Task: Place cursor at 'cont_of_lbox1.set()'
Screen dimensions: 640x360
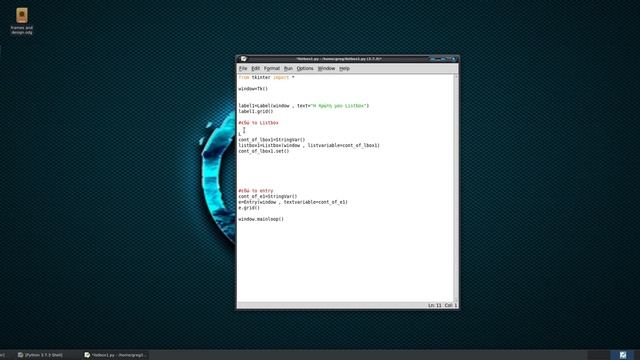Action: [x=264, y=151]
